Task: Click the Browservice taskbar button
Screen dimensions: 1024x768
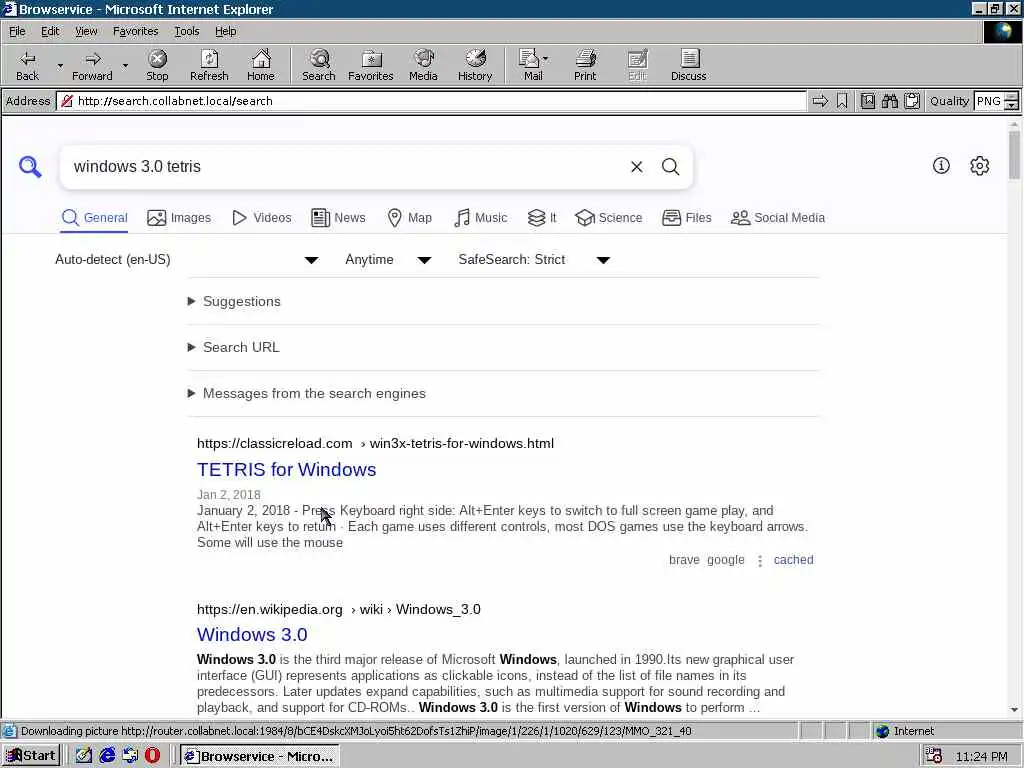Action: point(260,756)
